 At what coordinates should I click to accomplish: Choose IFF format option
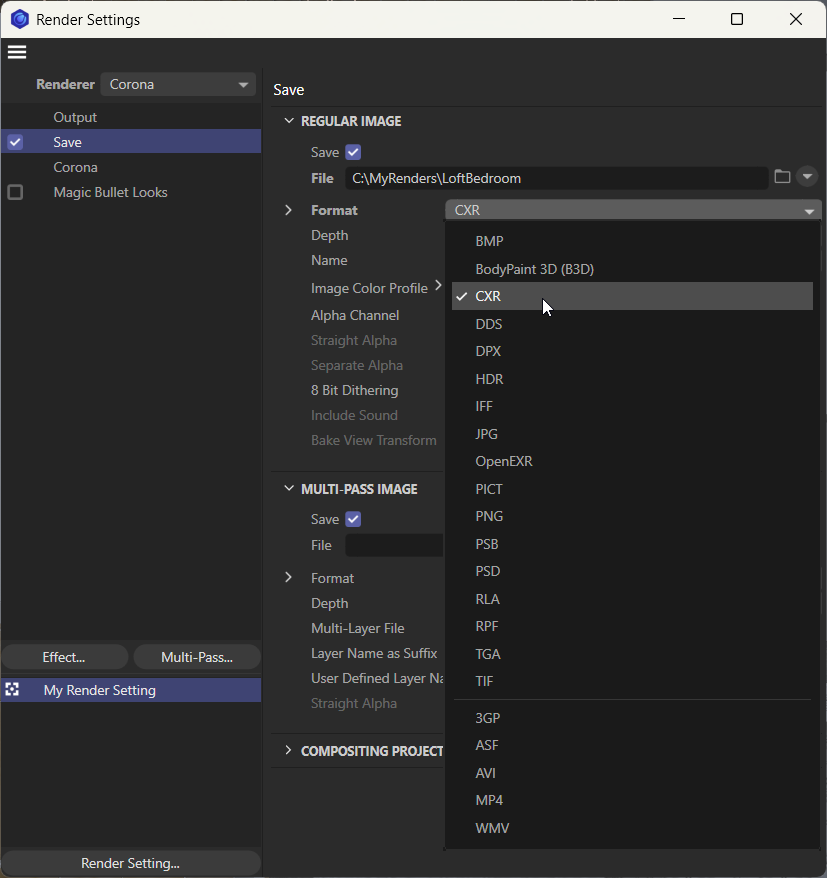(x=632, y=406)
